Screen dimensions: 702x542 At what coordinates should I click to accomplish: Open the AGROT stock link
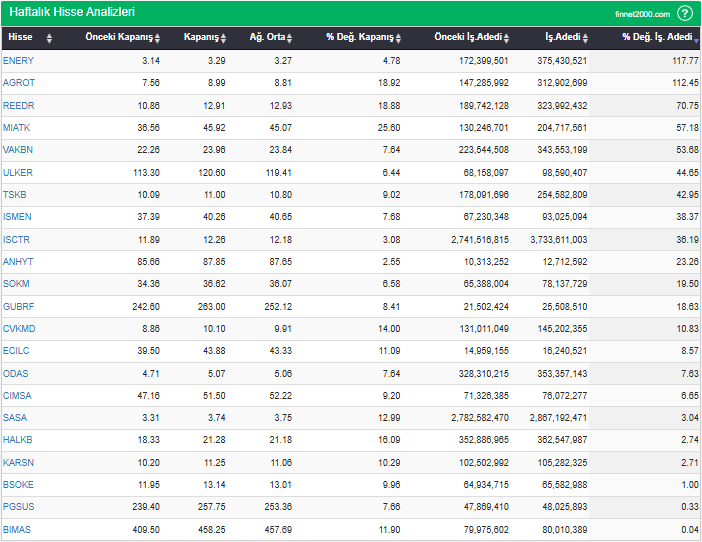click(19, 83)
